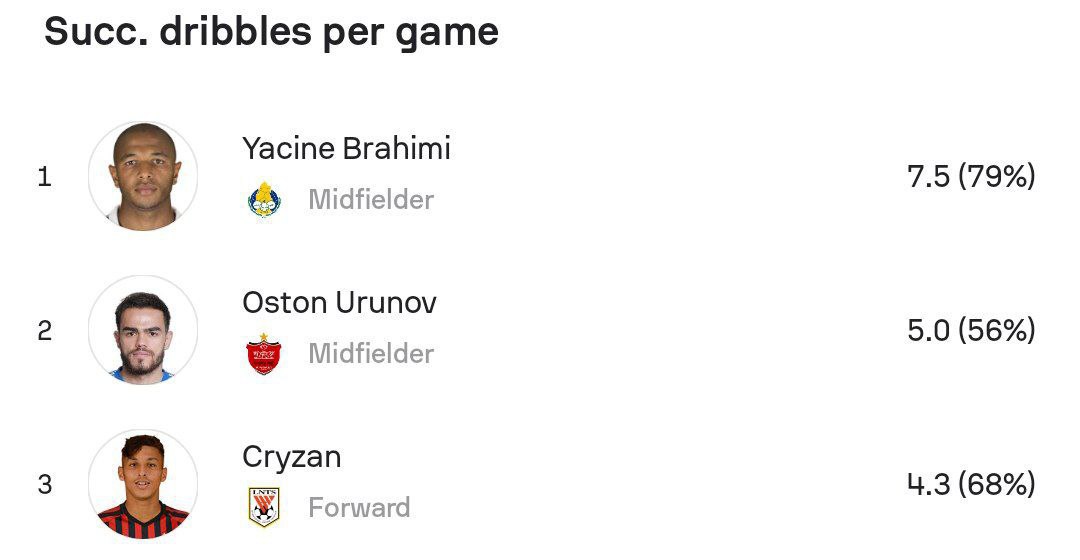
Task: Click the 7.5 (79%) dribble stat
Action: (970, 177)
